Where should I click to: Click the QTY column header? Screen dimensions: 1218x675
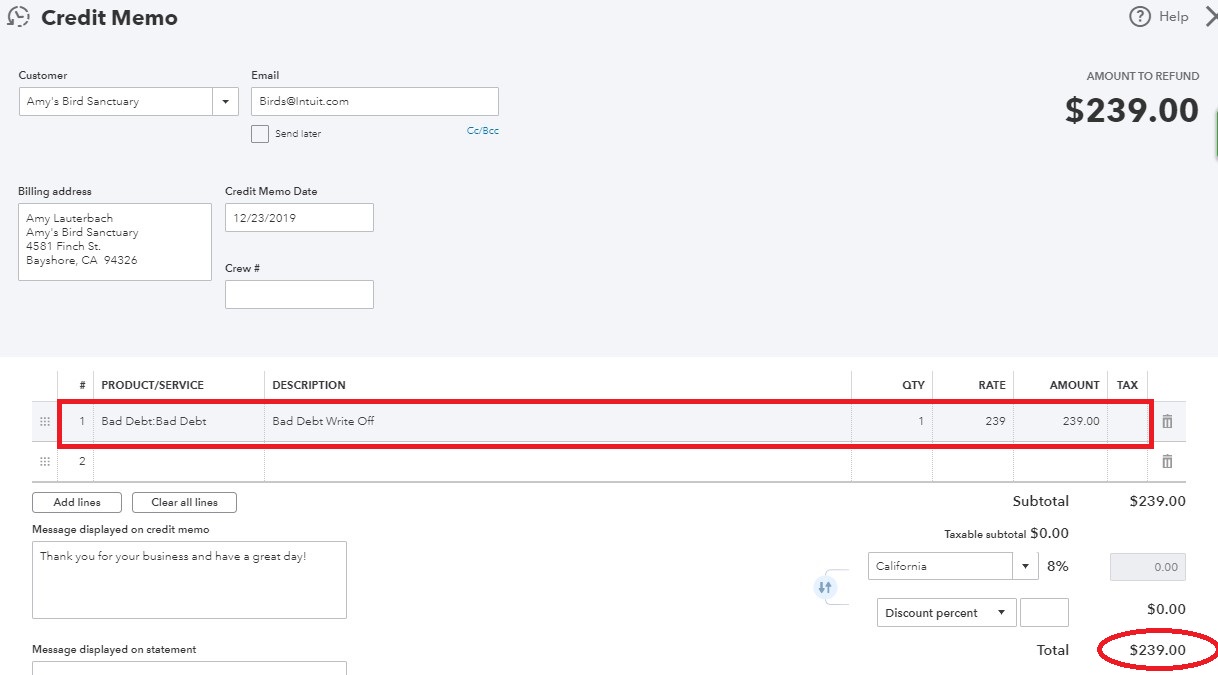point(913,385)
